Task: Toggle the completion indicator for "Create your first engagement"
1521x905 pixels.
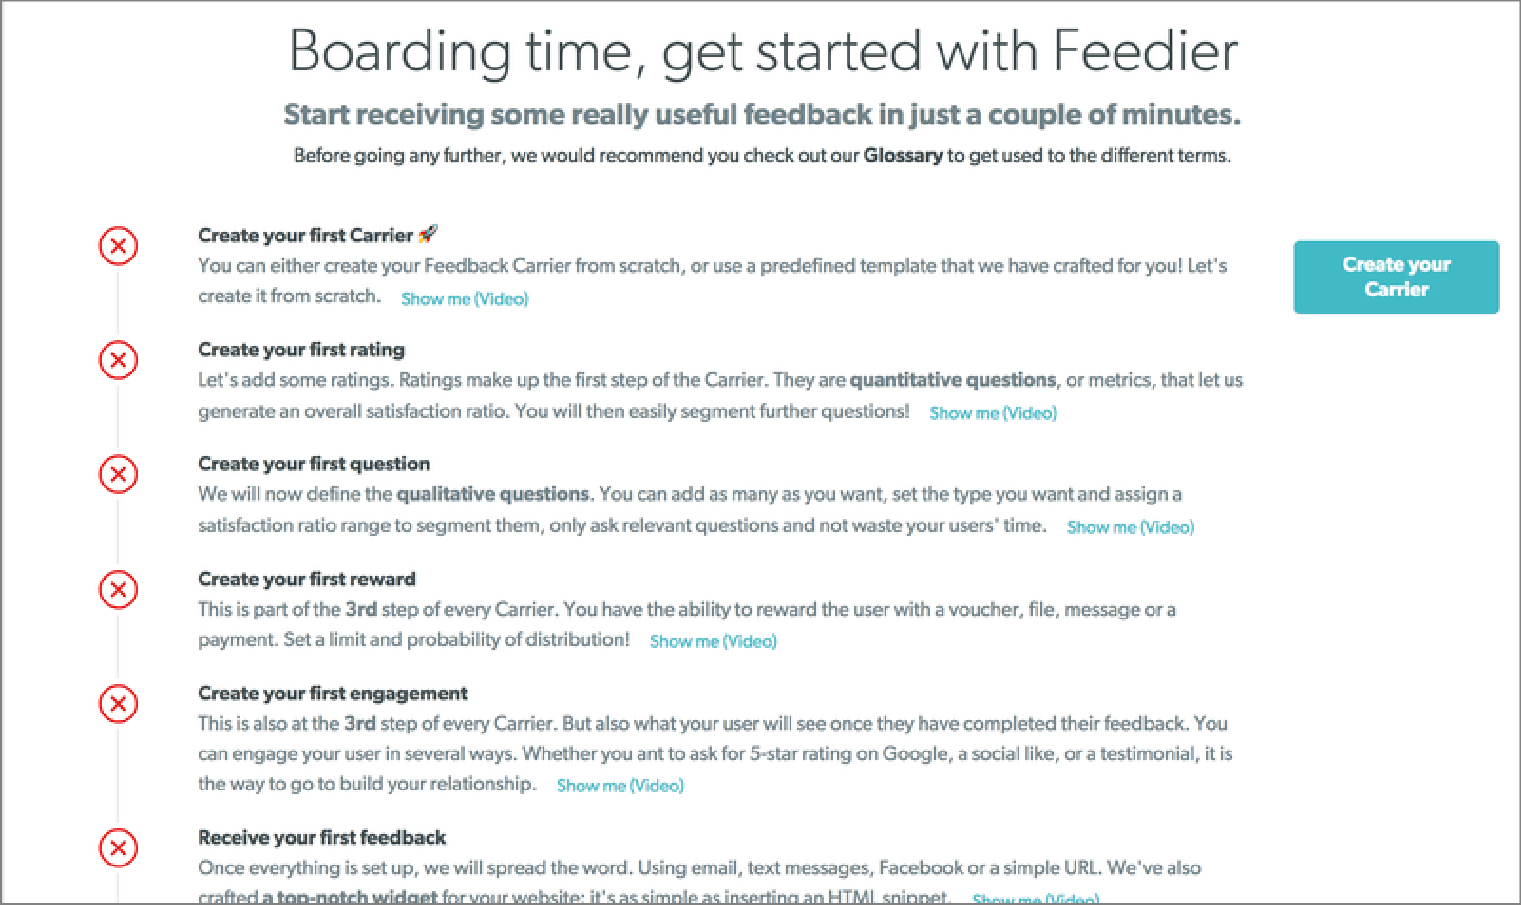Action: [118, 704]
